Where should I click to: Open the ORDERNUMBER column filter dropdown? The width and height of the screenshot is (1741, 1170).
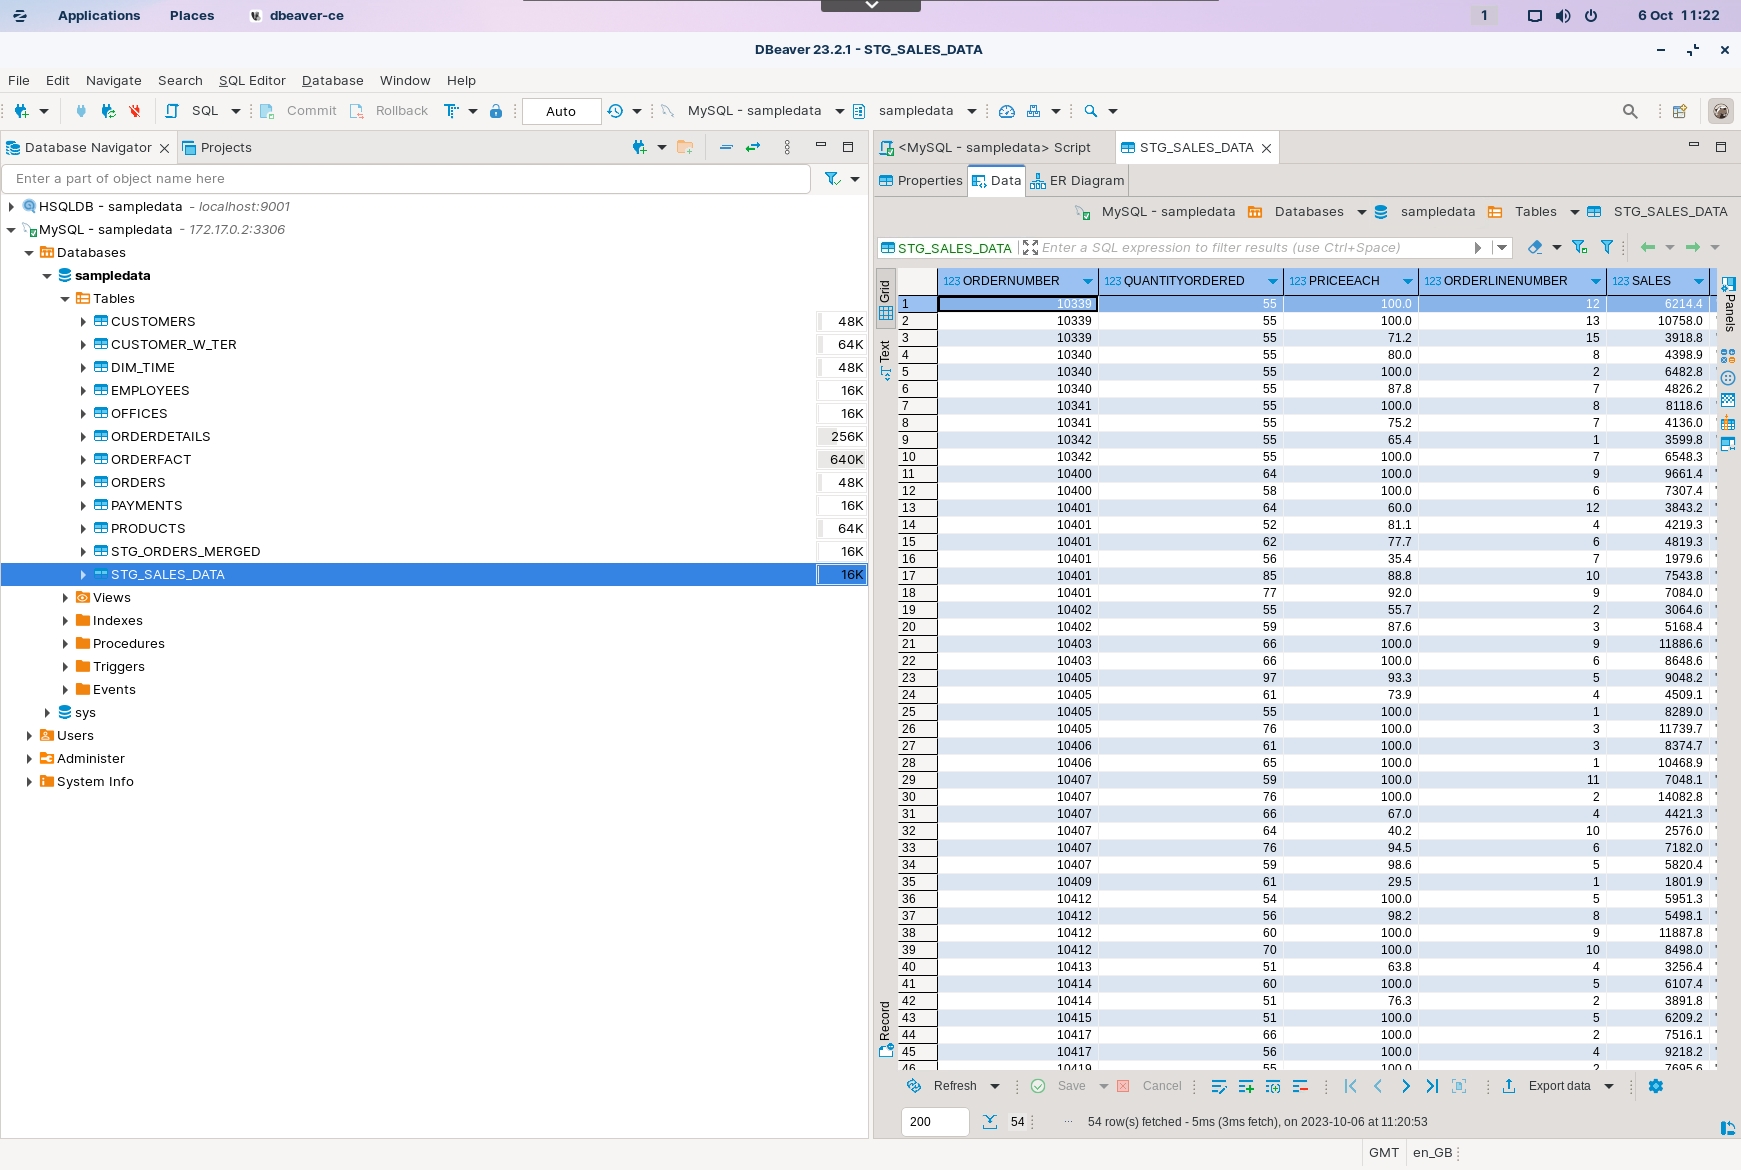tap(1087, 281)
